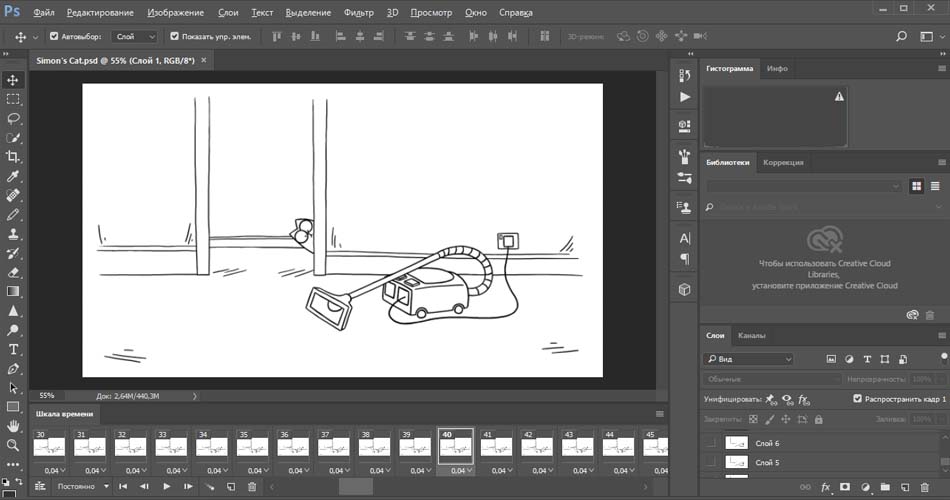The image size is (950, 500).
Task: Open the timeline panel flyout menu
Action: click(x=660, y=414)
